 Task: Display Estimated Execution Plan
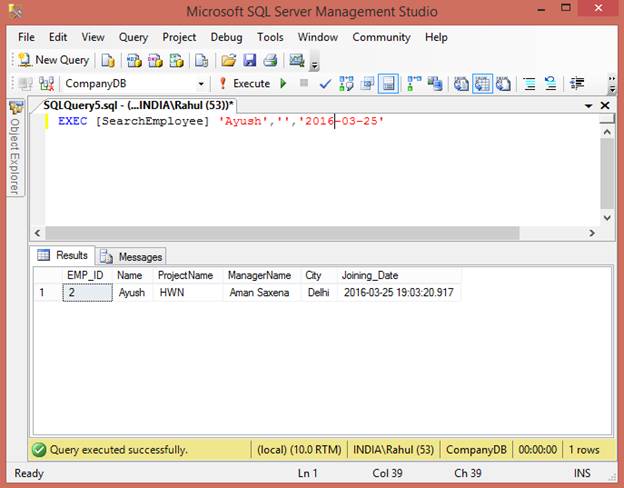[346, 84]
